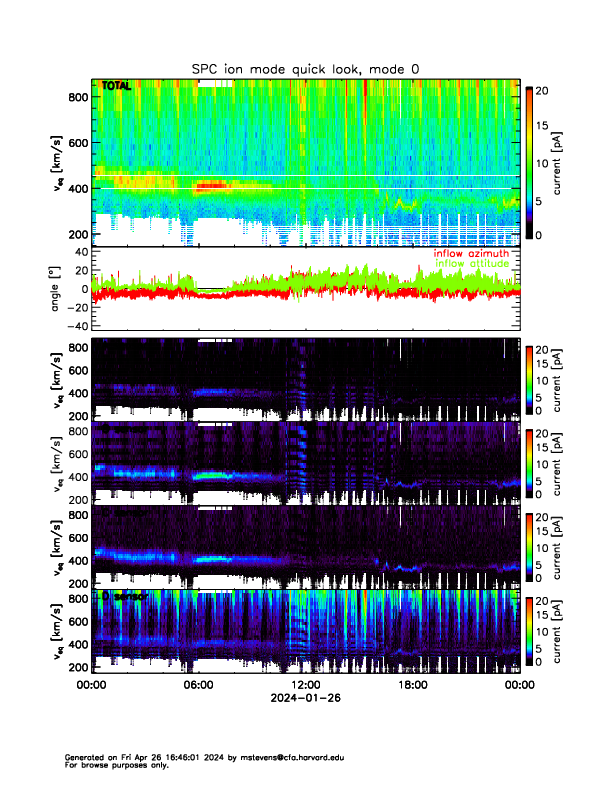Viewport: 612px width, 792px height.
Task: Click the bottom D sensor panel's color bar
Action: point(529,630)
